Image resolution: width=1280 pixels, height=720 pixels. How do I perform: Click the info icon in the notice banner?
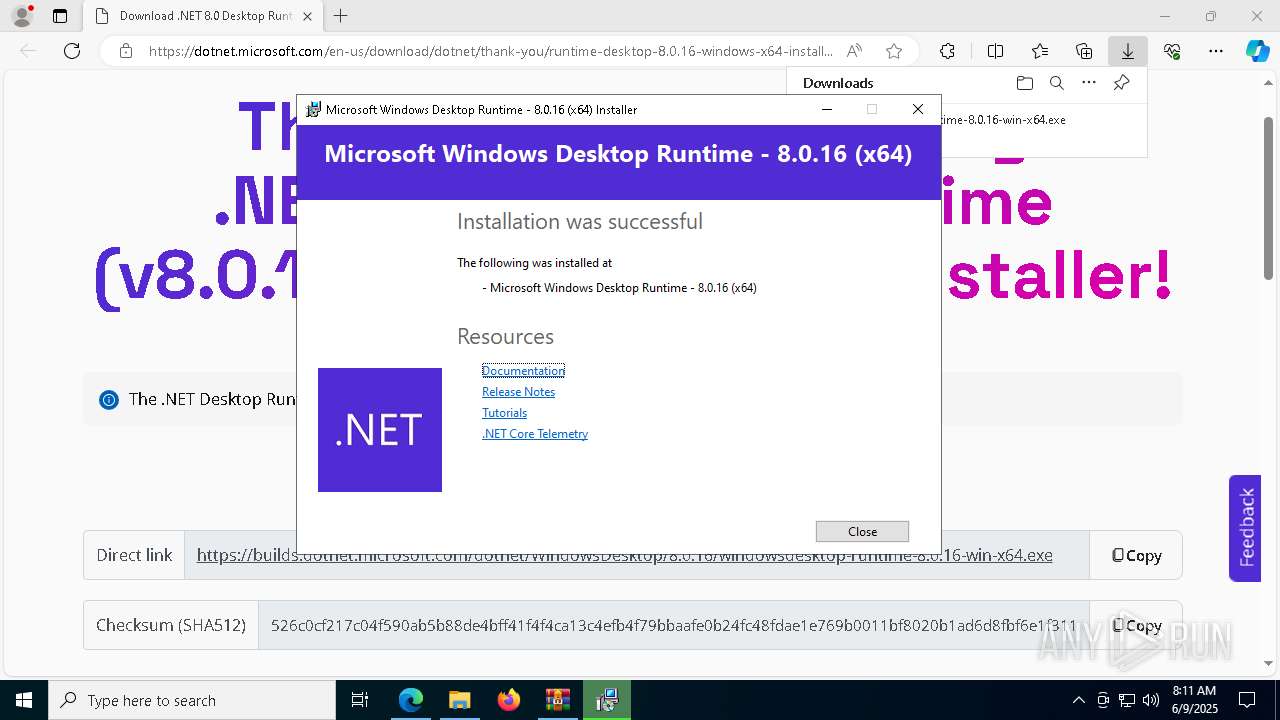(108, 400)
